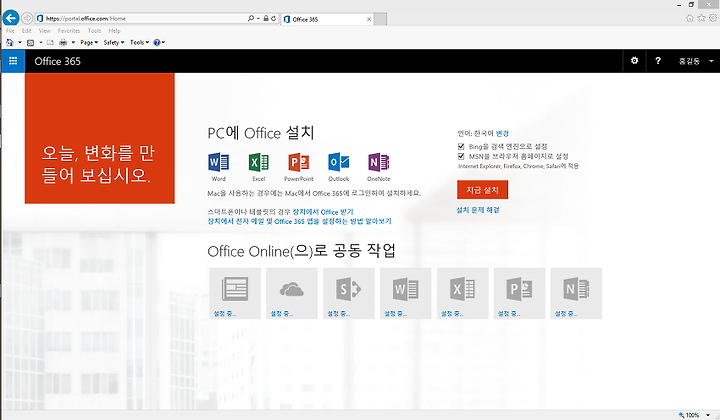Expand the command bar Help icon dropdown
Viewport: 720px width, 420px height.
coord(159,42)
